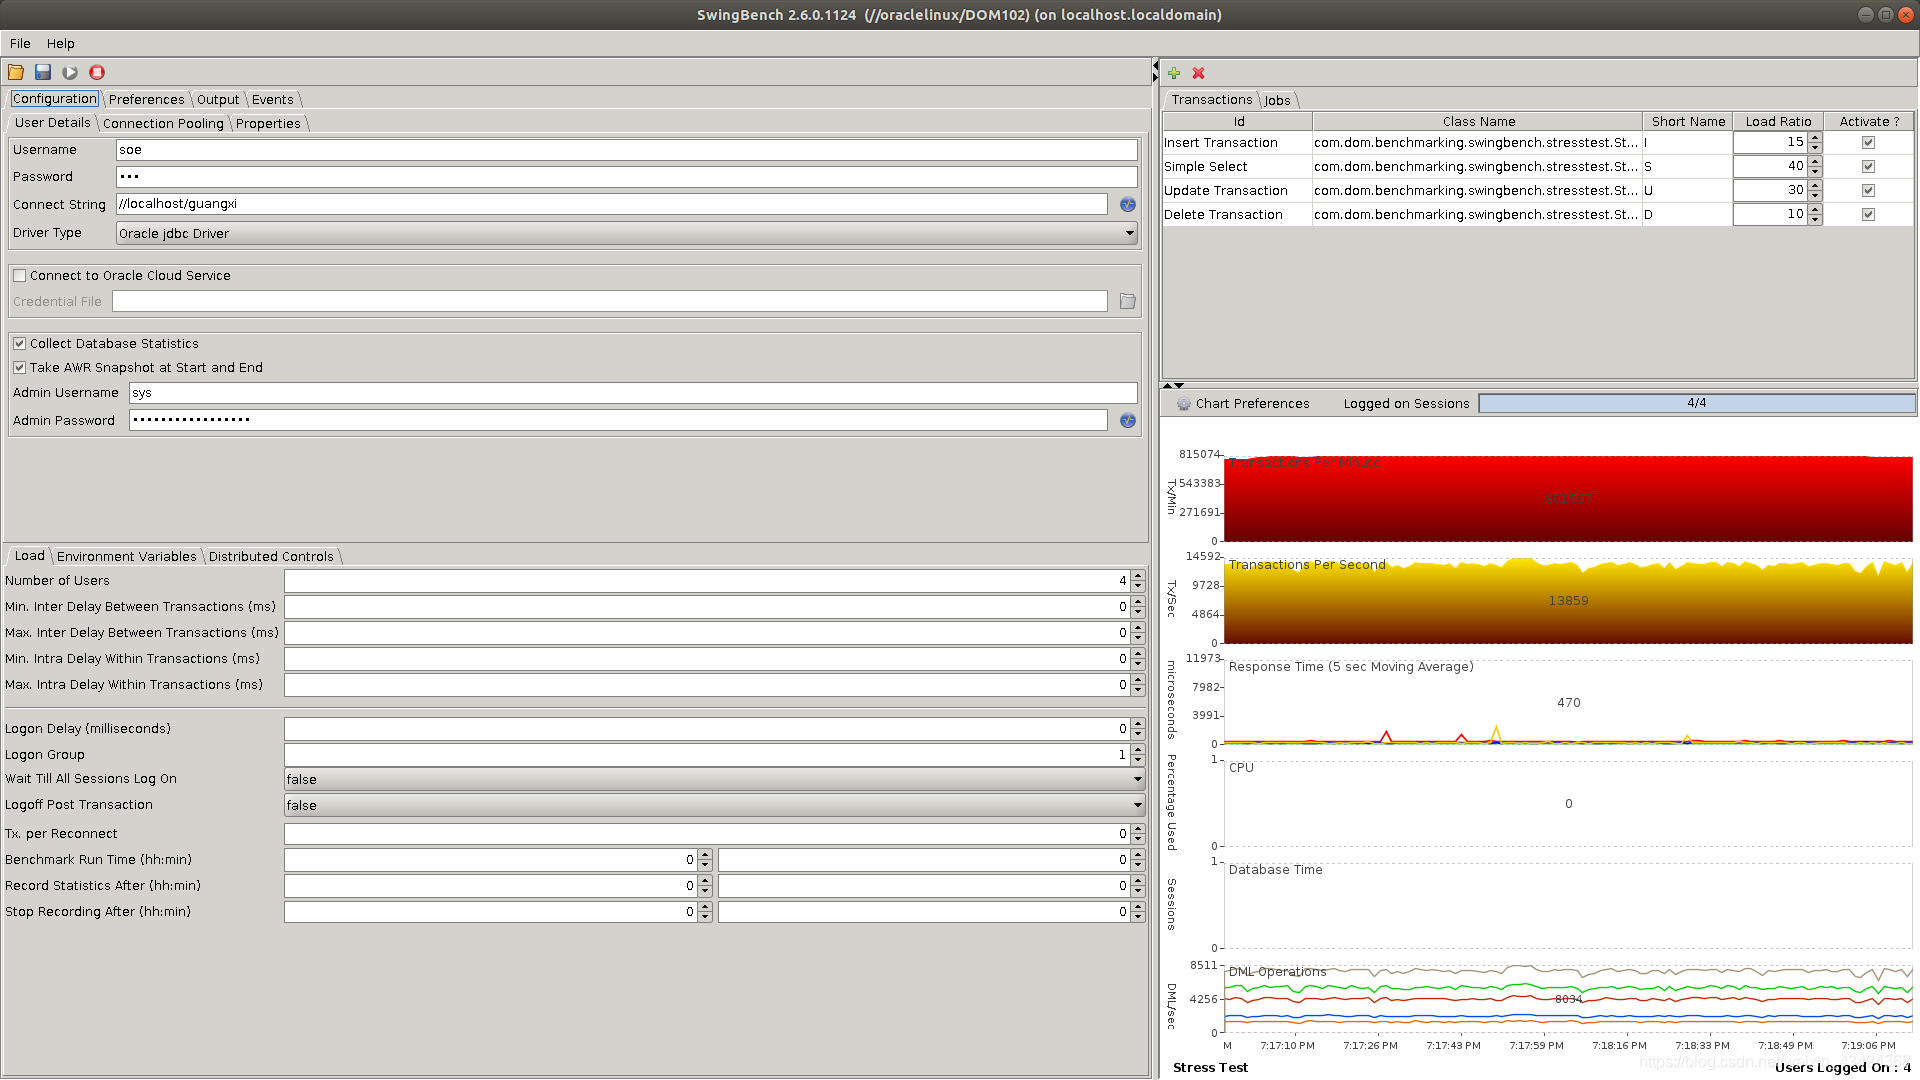Open the Environment Variables tab
This screenshot has width=1920, height=1080.
pos(127,557)
